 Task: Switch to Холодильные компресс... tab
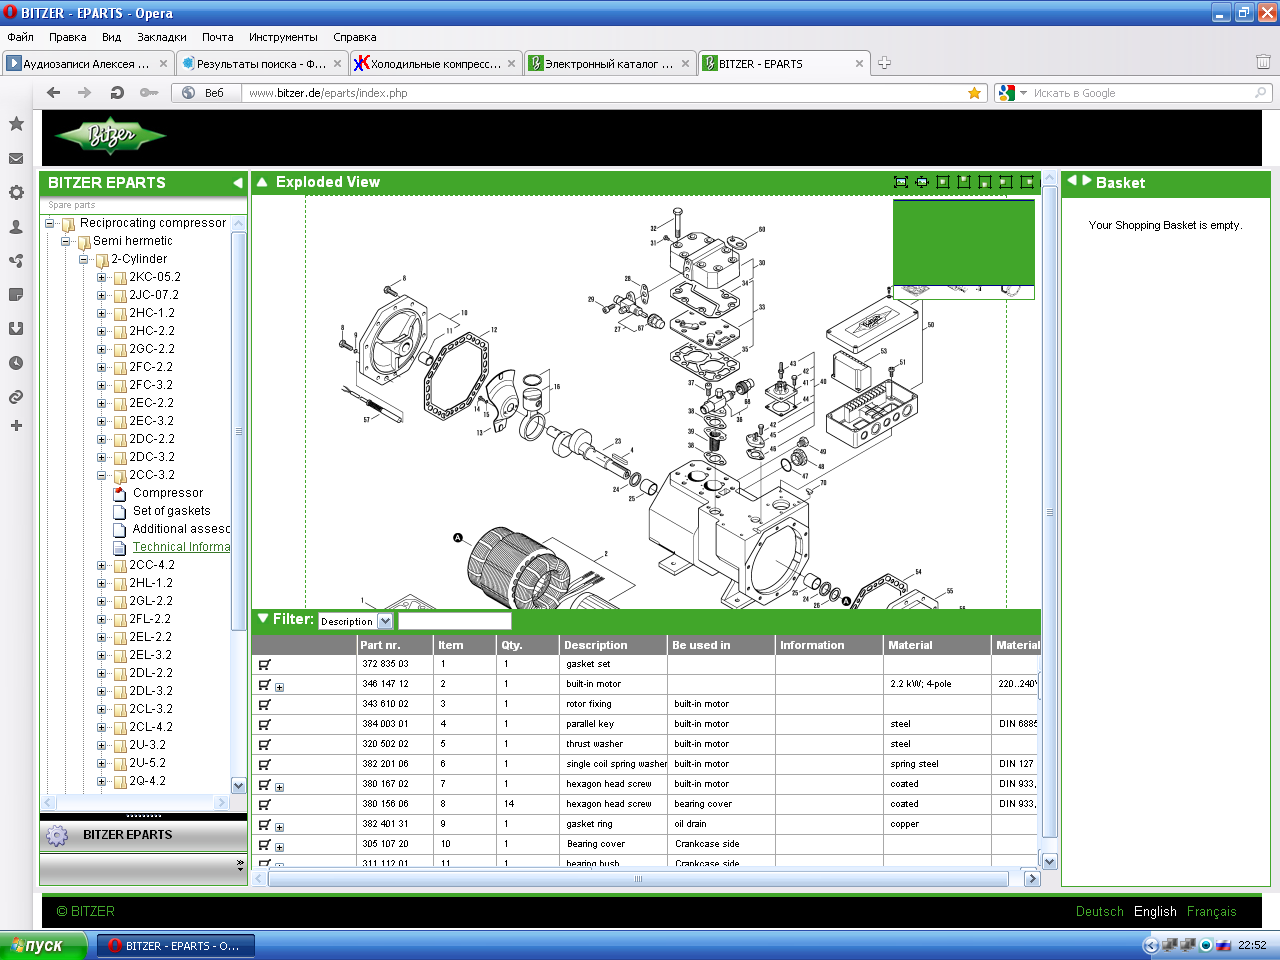coord(436,63)
